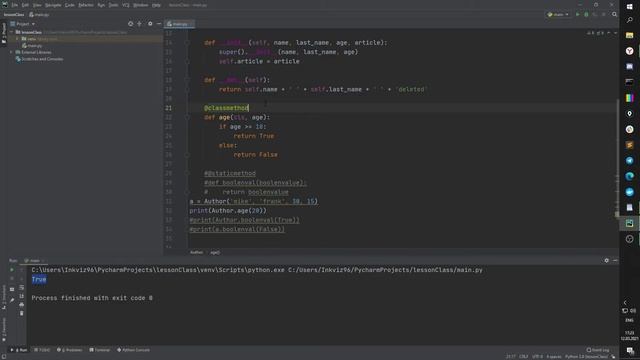Open the Tools menu

[113, 5]
